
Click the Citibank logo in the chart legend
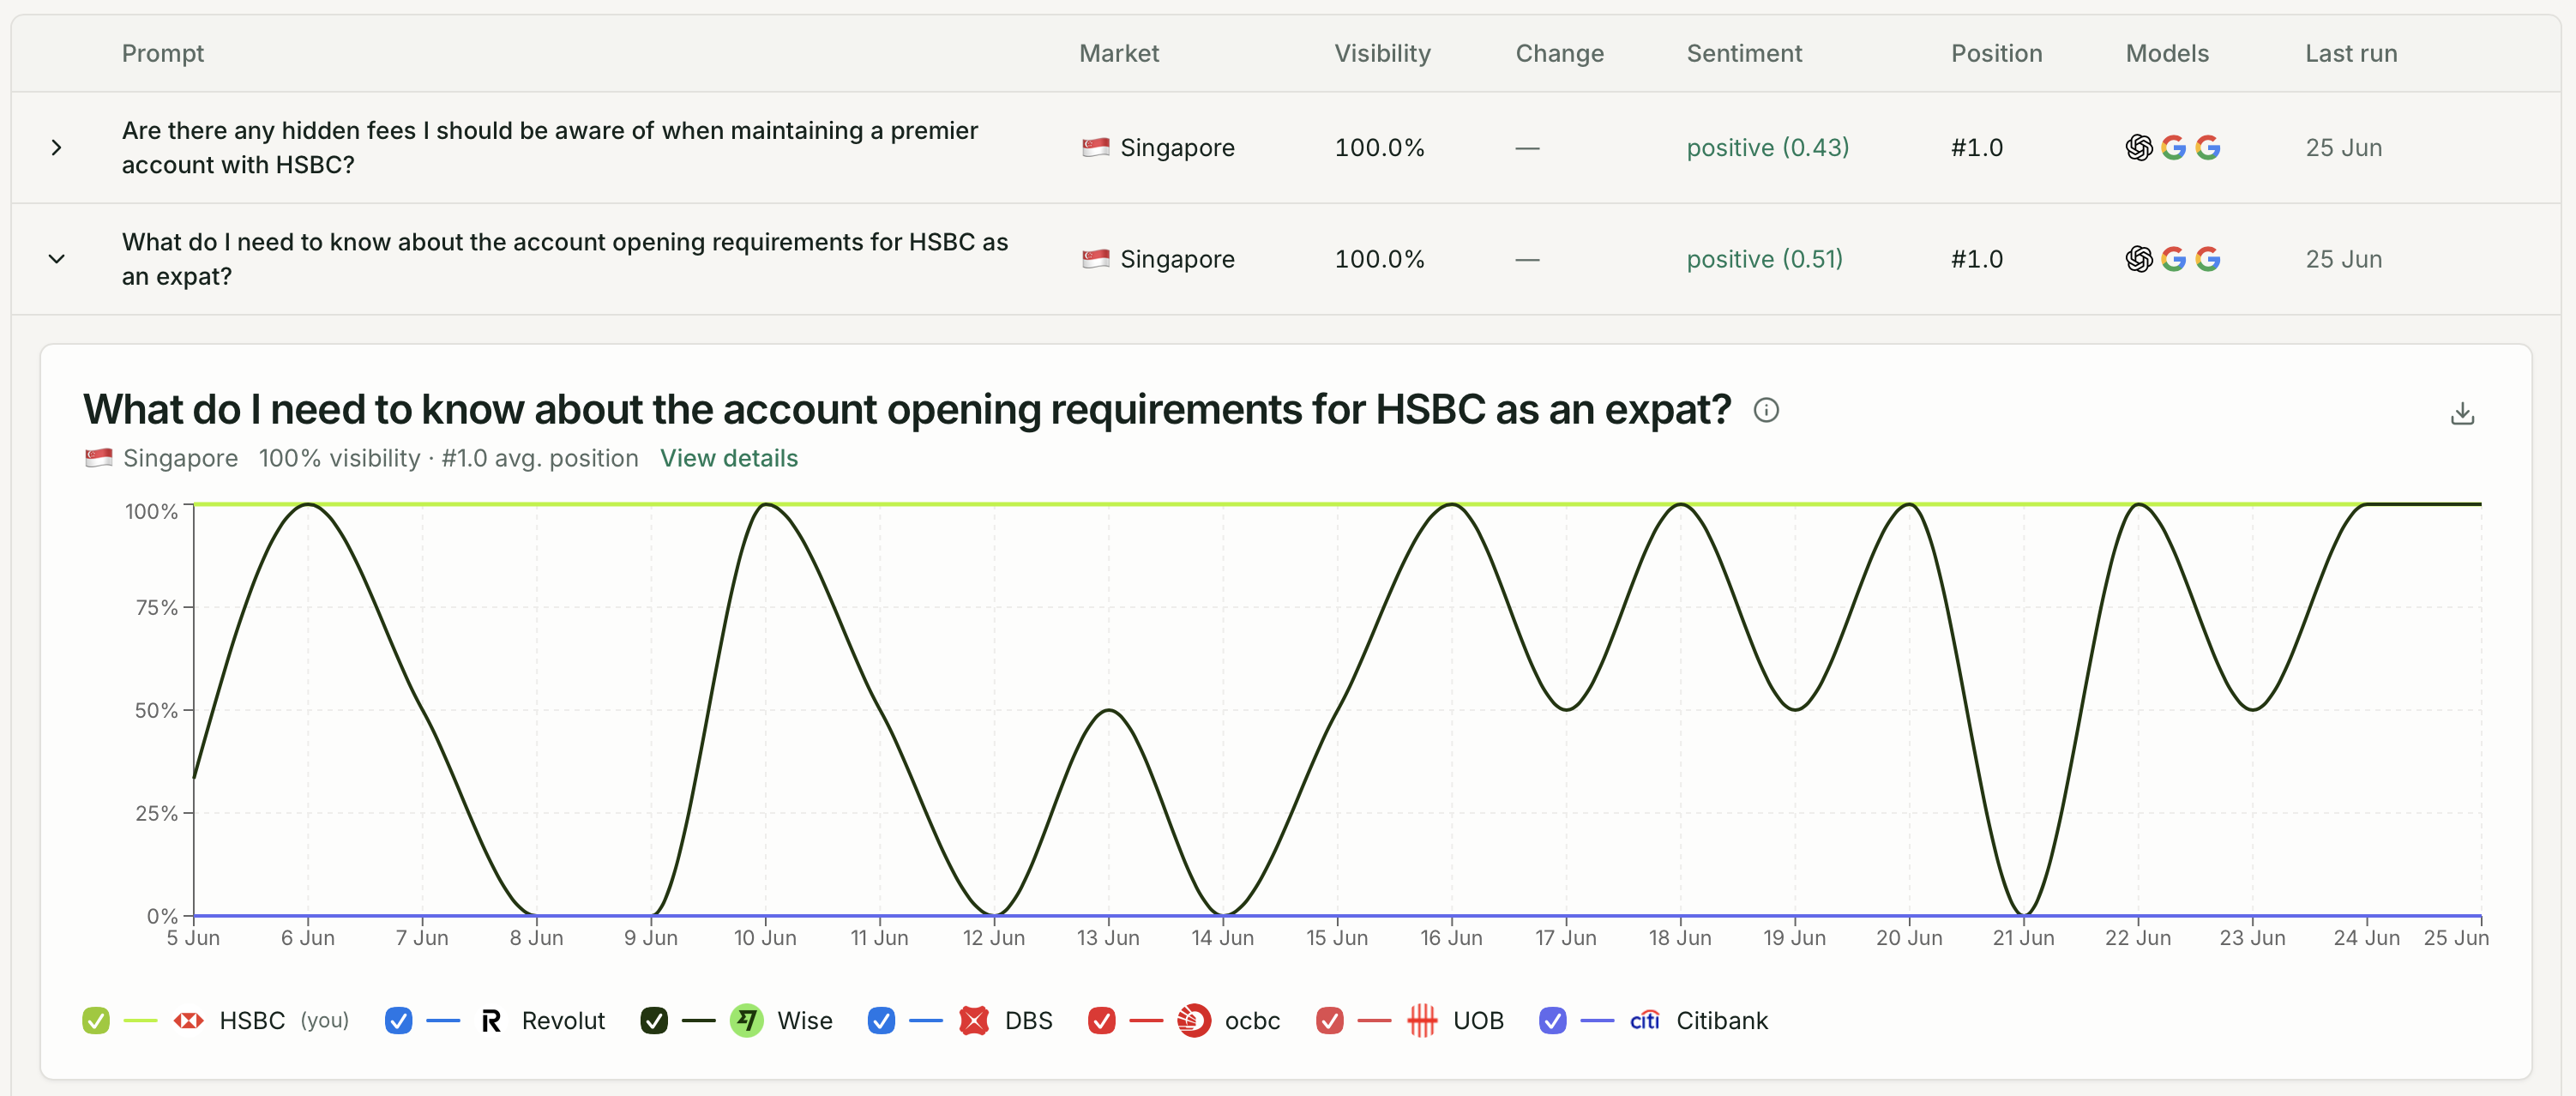coord(1644,1020)
